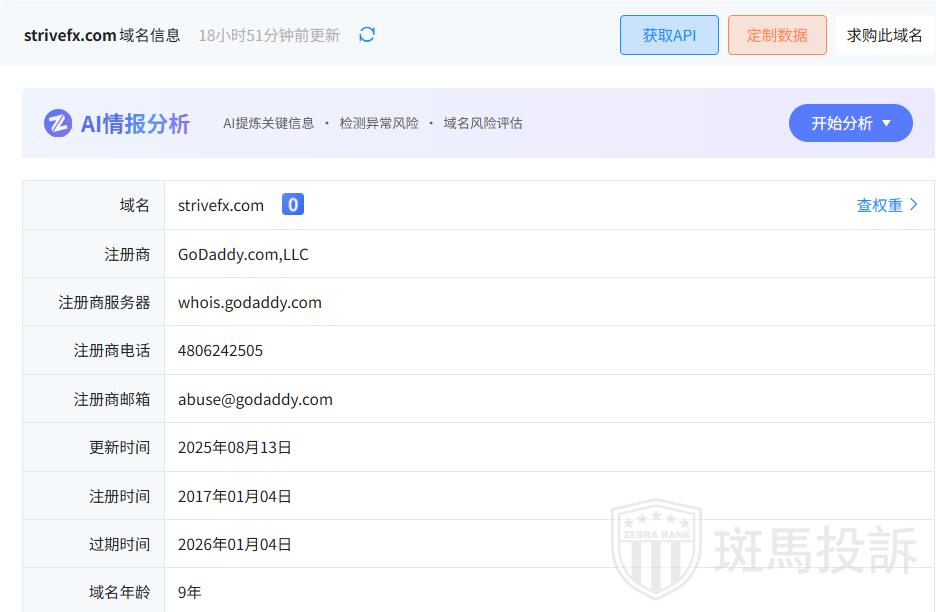Open the 查权重 link
Viewport: 936px width, 612px height.
click(886, 205)
